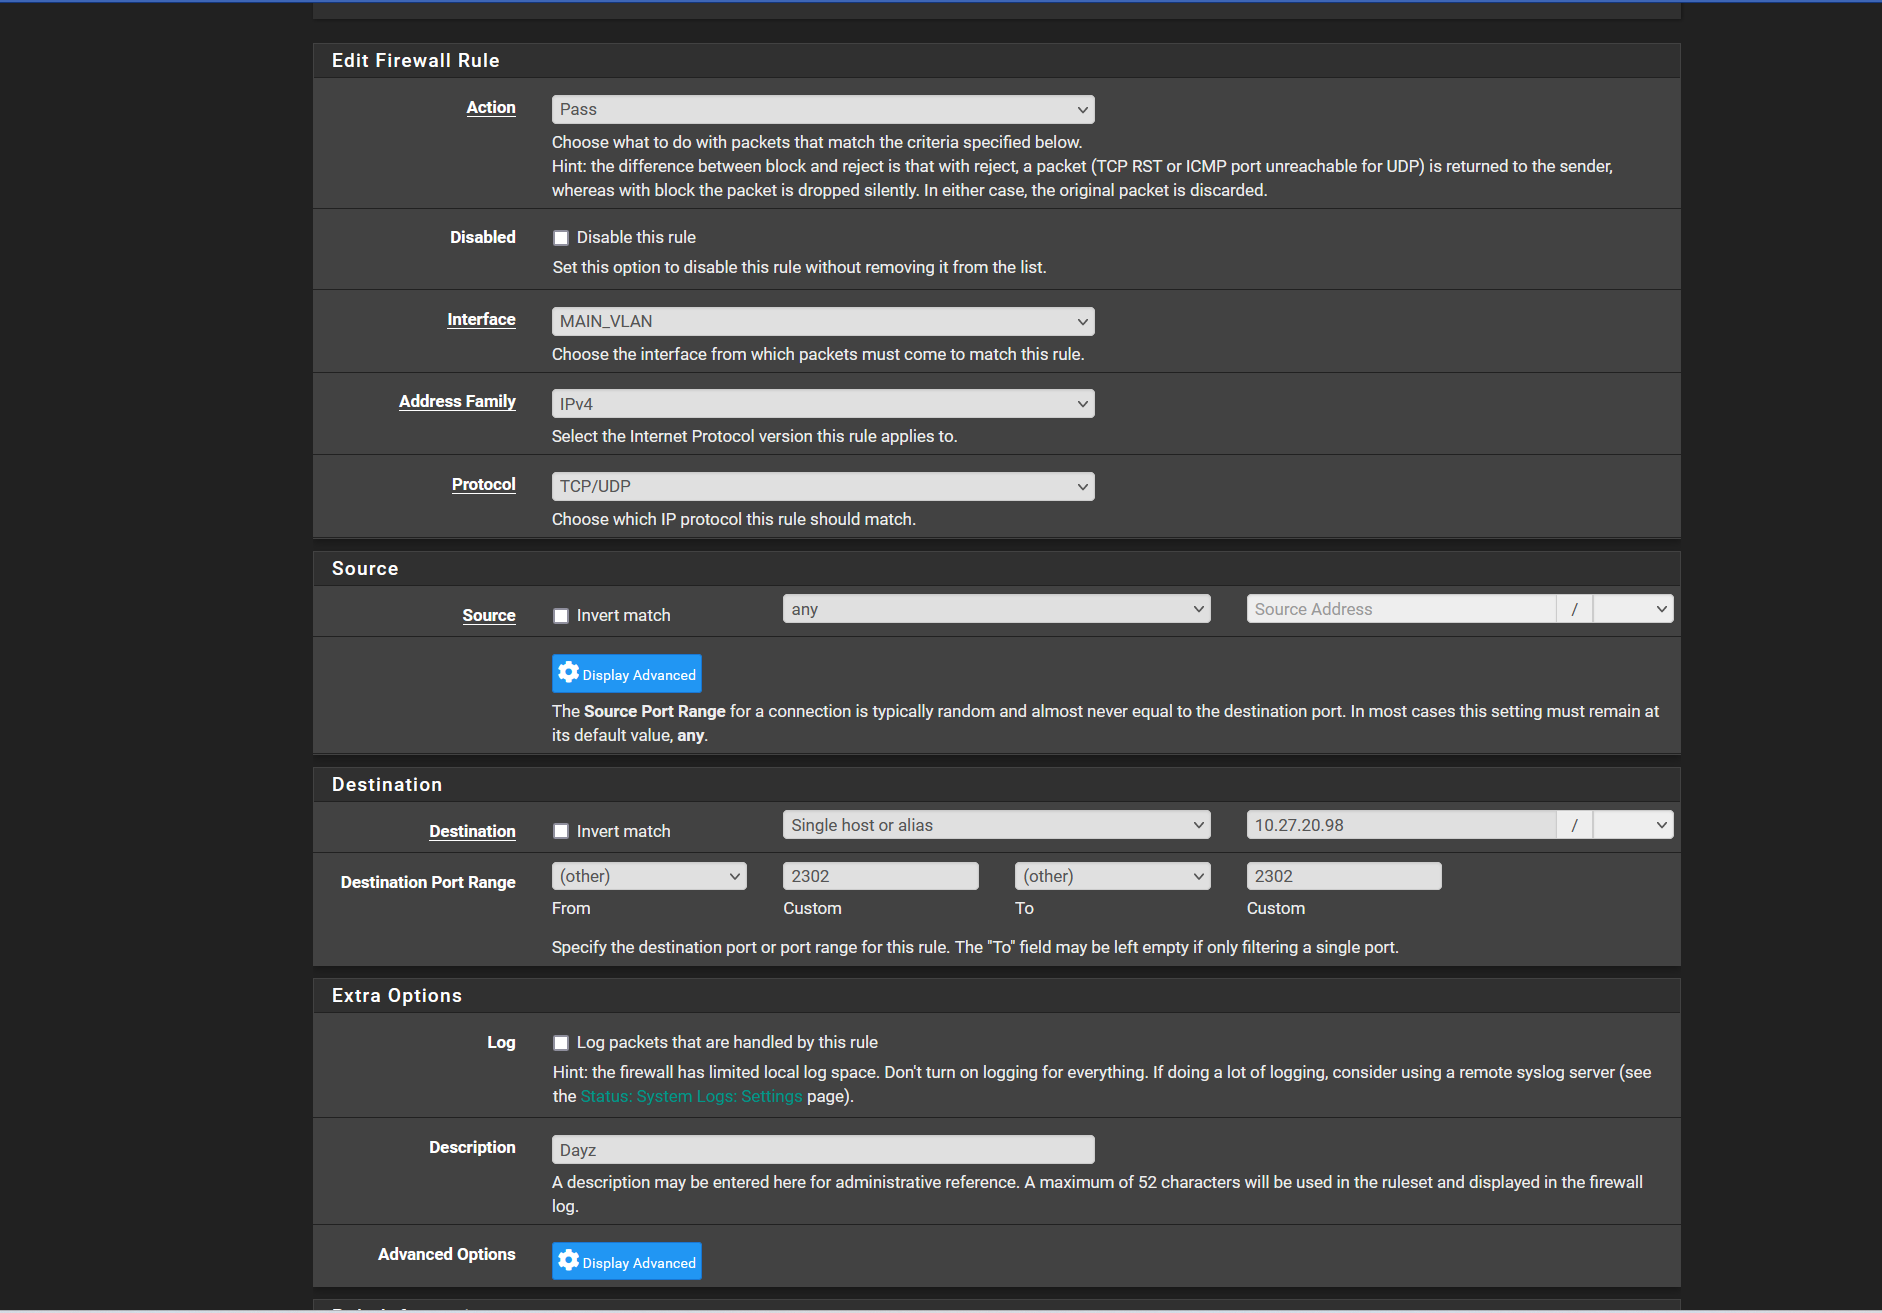Open the Protocol dropdown showing TCP/UDP
The width and height of the screenshot is (1882, 1313).
(x=823, y=486)
